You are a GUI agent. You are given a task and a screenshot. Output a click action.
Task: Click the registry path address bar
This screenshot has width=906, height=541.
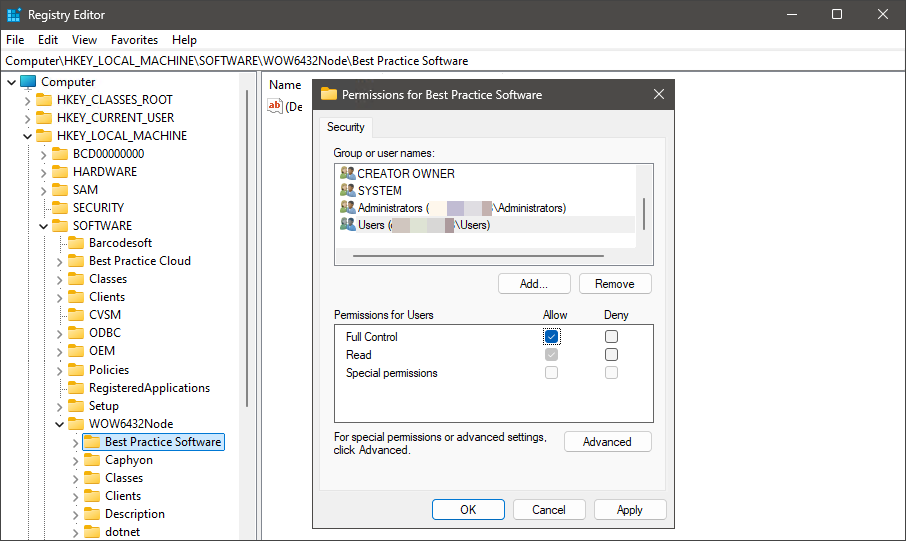pyautogui.click(x=453, y=61)
